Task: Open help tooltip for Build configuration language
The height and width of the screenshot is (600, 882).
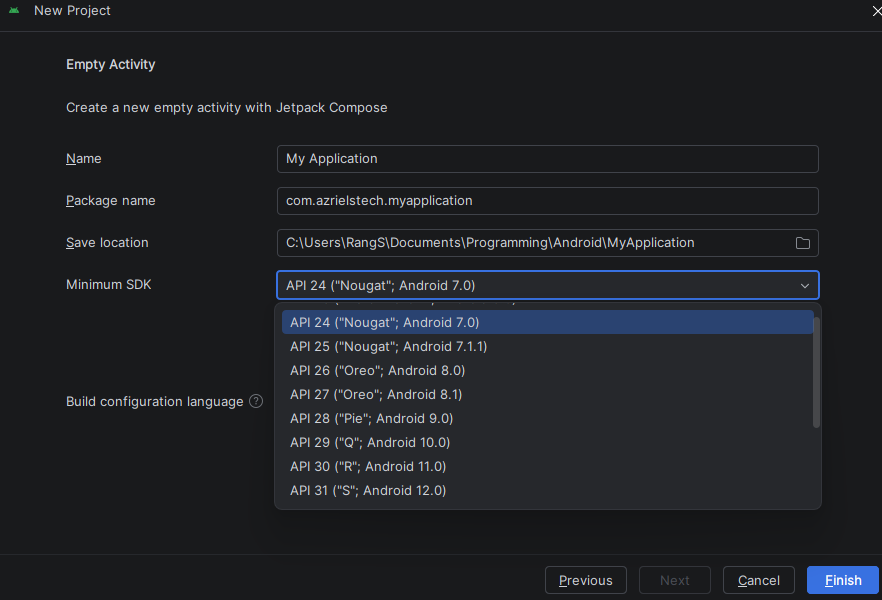Action: [256, 401]
